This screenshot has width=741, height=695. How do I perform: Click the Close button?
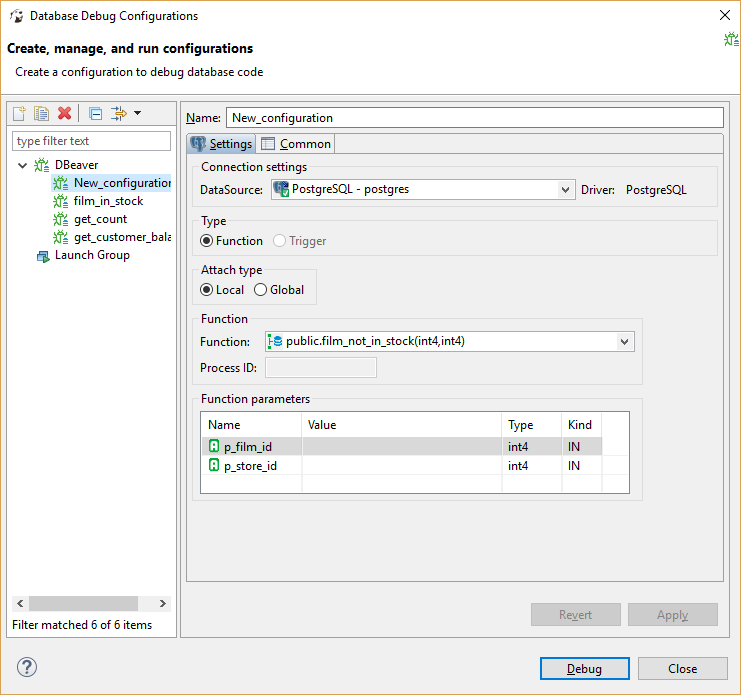682,669
